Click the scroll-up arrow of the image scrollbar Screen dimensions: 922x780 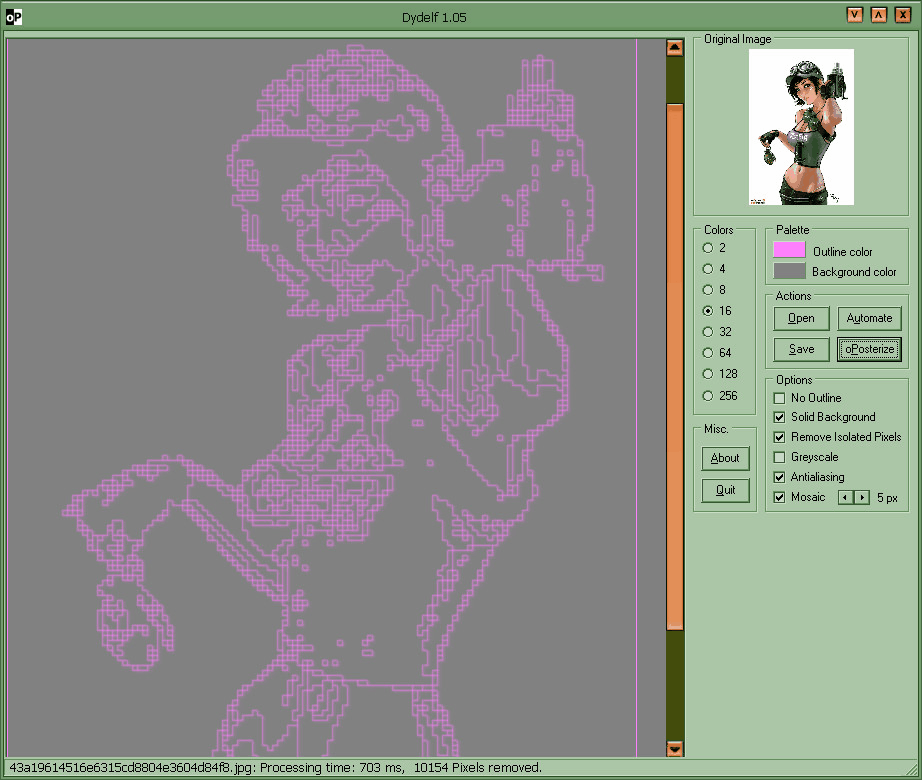click(674, 47)
